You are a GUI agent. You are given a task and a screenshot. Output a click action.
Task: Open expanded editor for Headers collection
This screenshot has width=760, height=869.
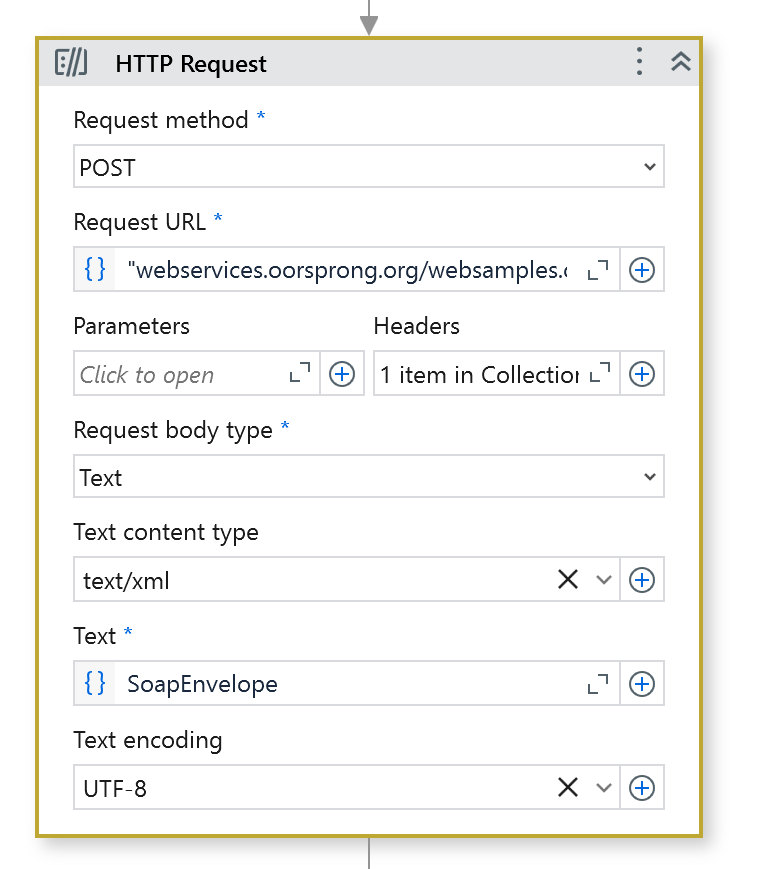(x=600, y=374)
